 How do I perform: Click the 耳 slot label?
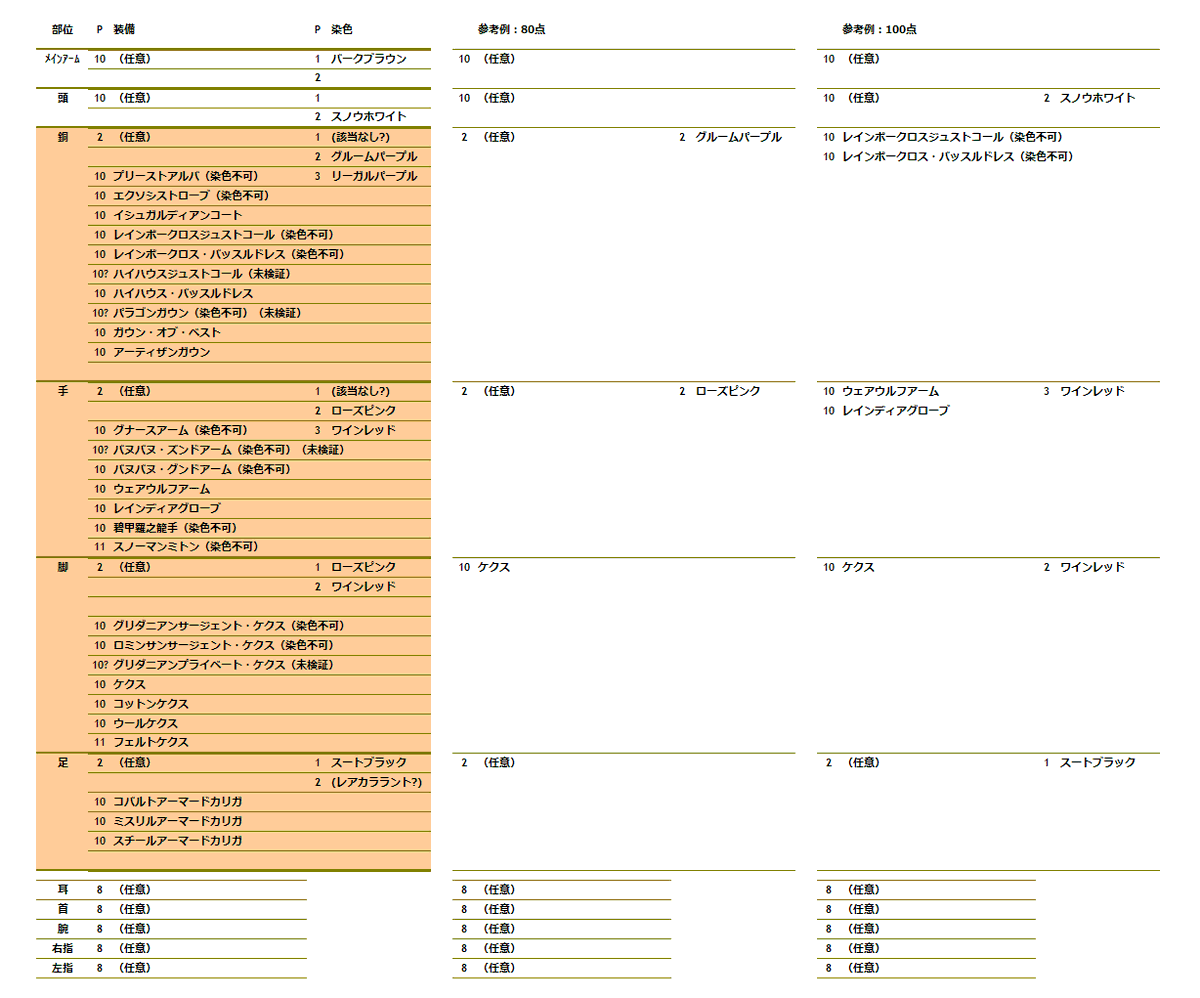(62, 889)
